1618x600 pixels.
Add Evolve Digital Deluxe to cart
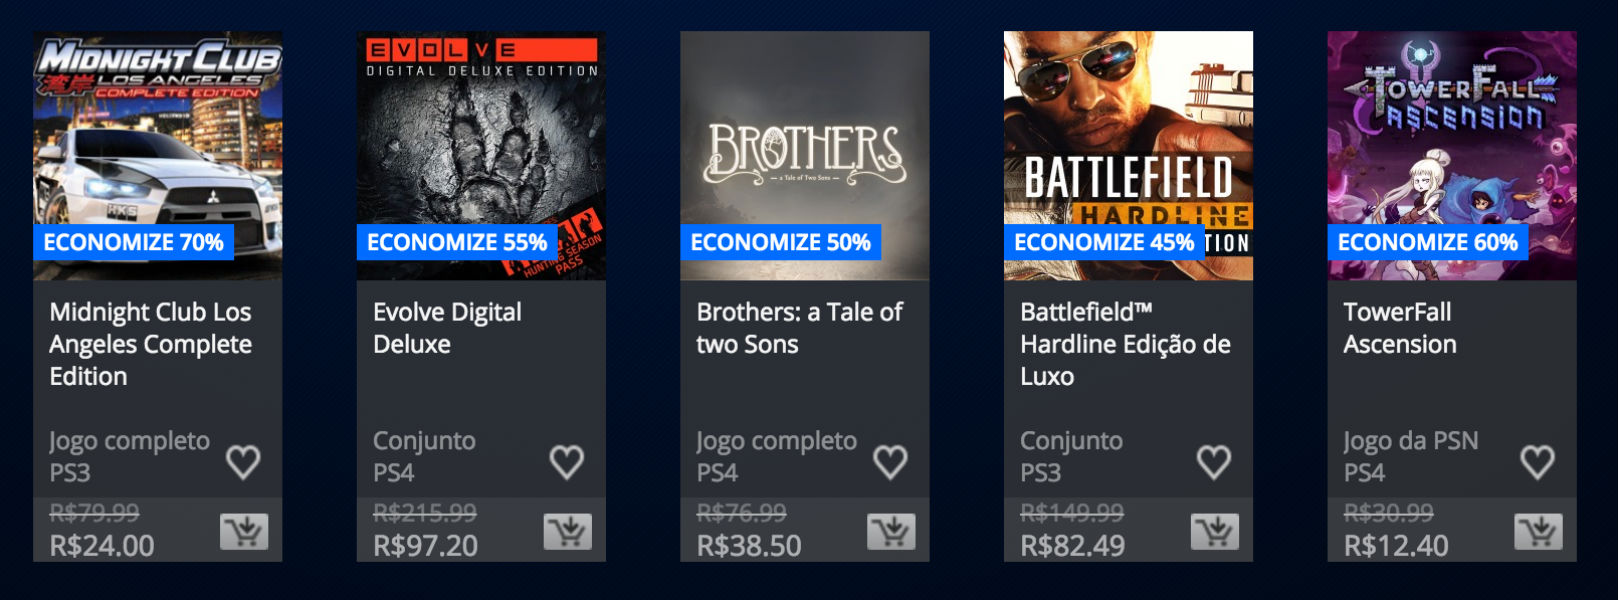(567, 531)
